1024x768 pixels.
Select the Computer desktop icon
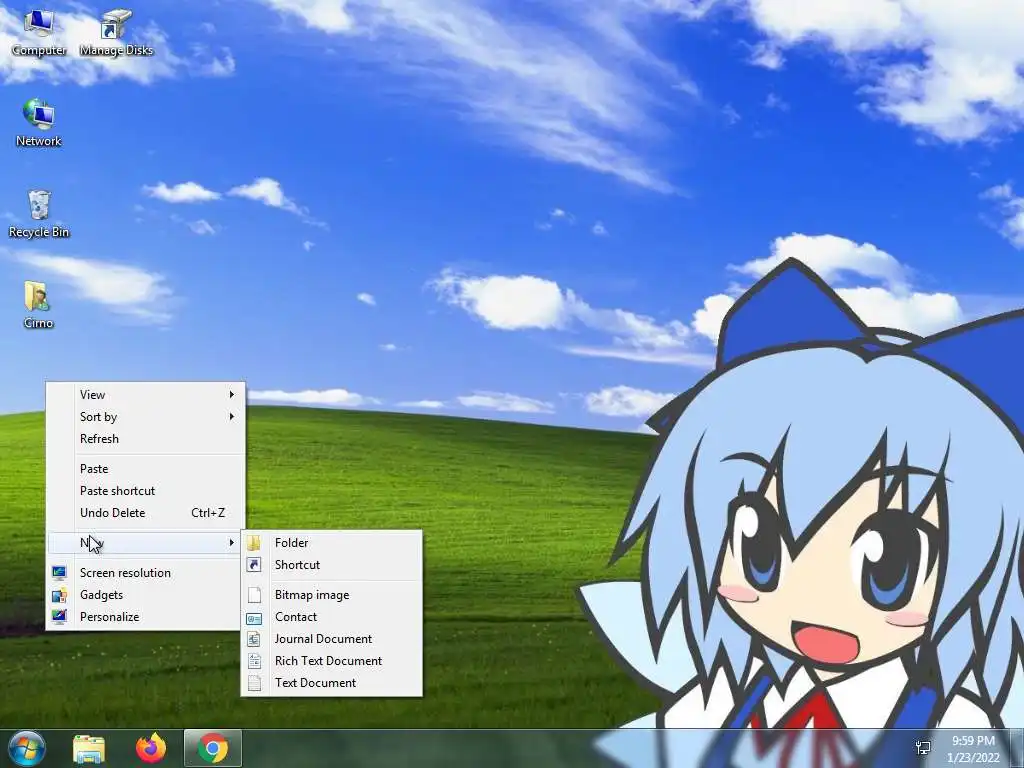[x=39, y=33]
